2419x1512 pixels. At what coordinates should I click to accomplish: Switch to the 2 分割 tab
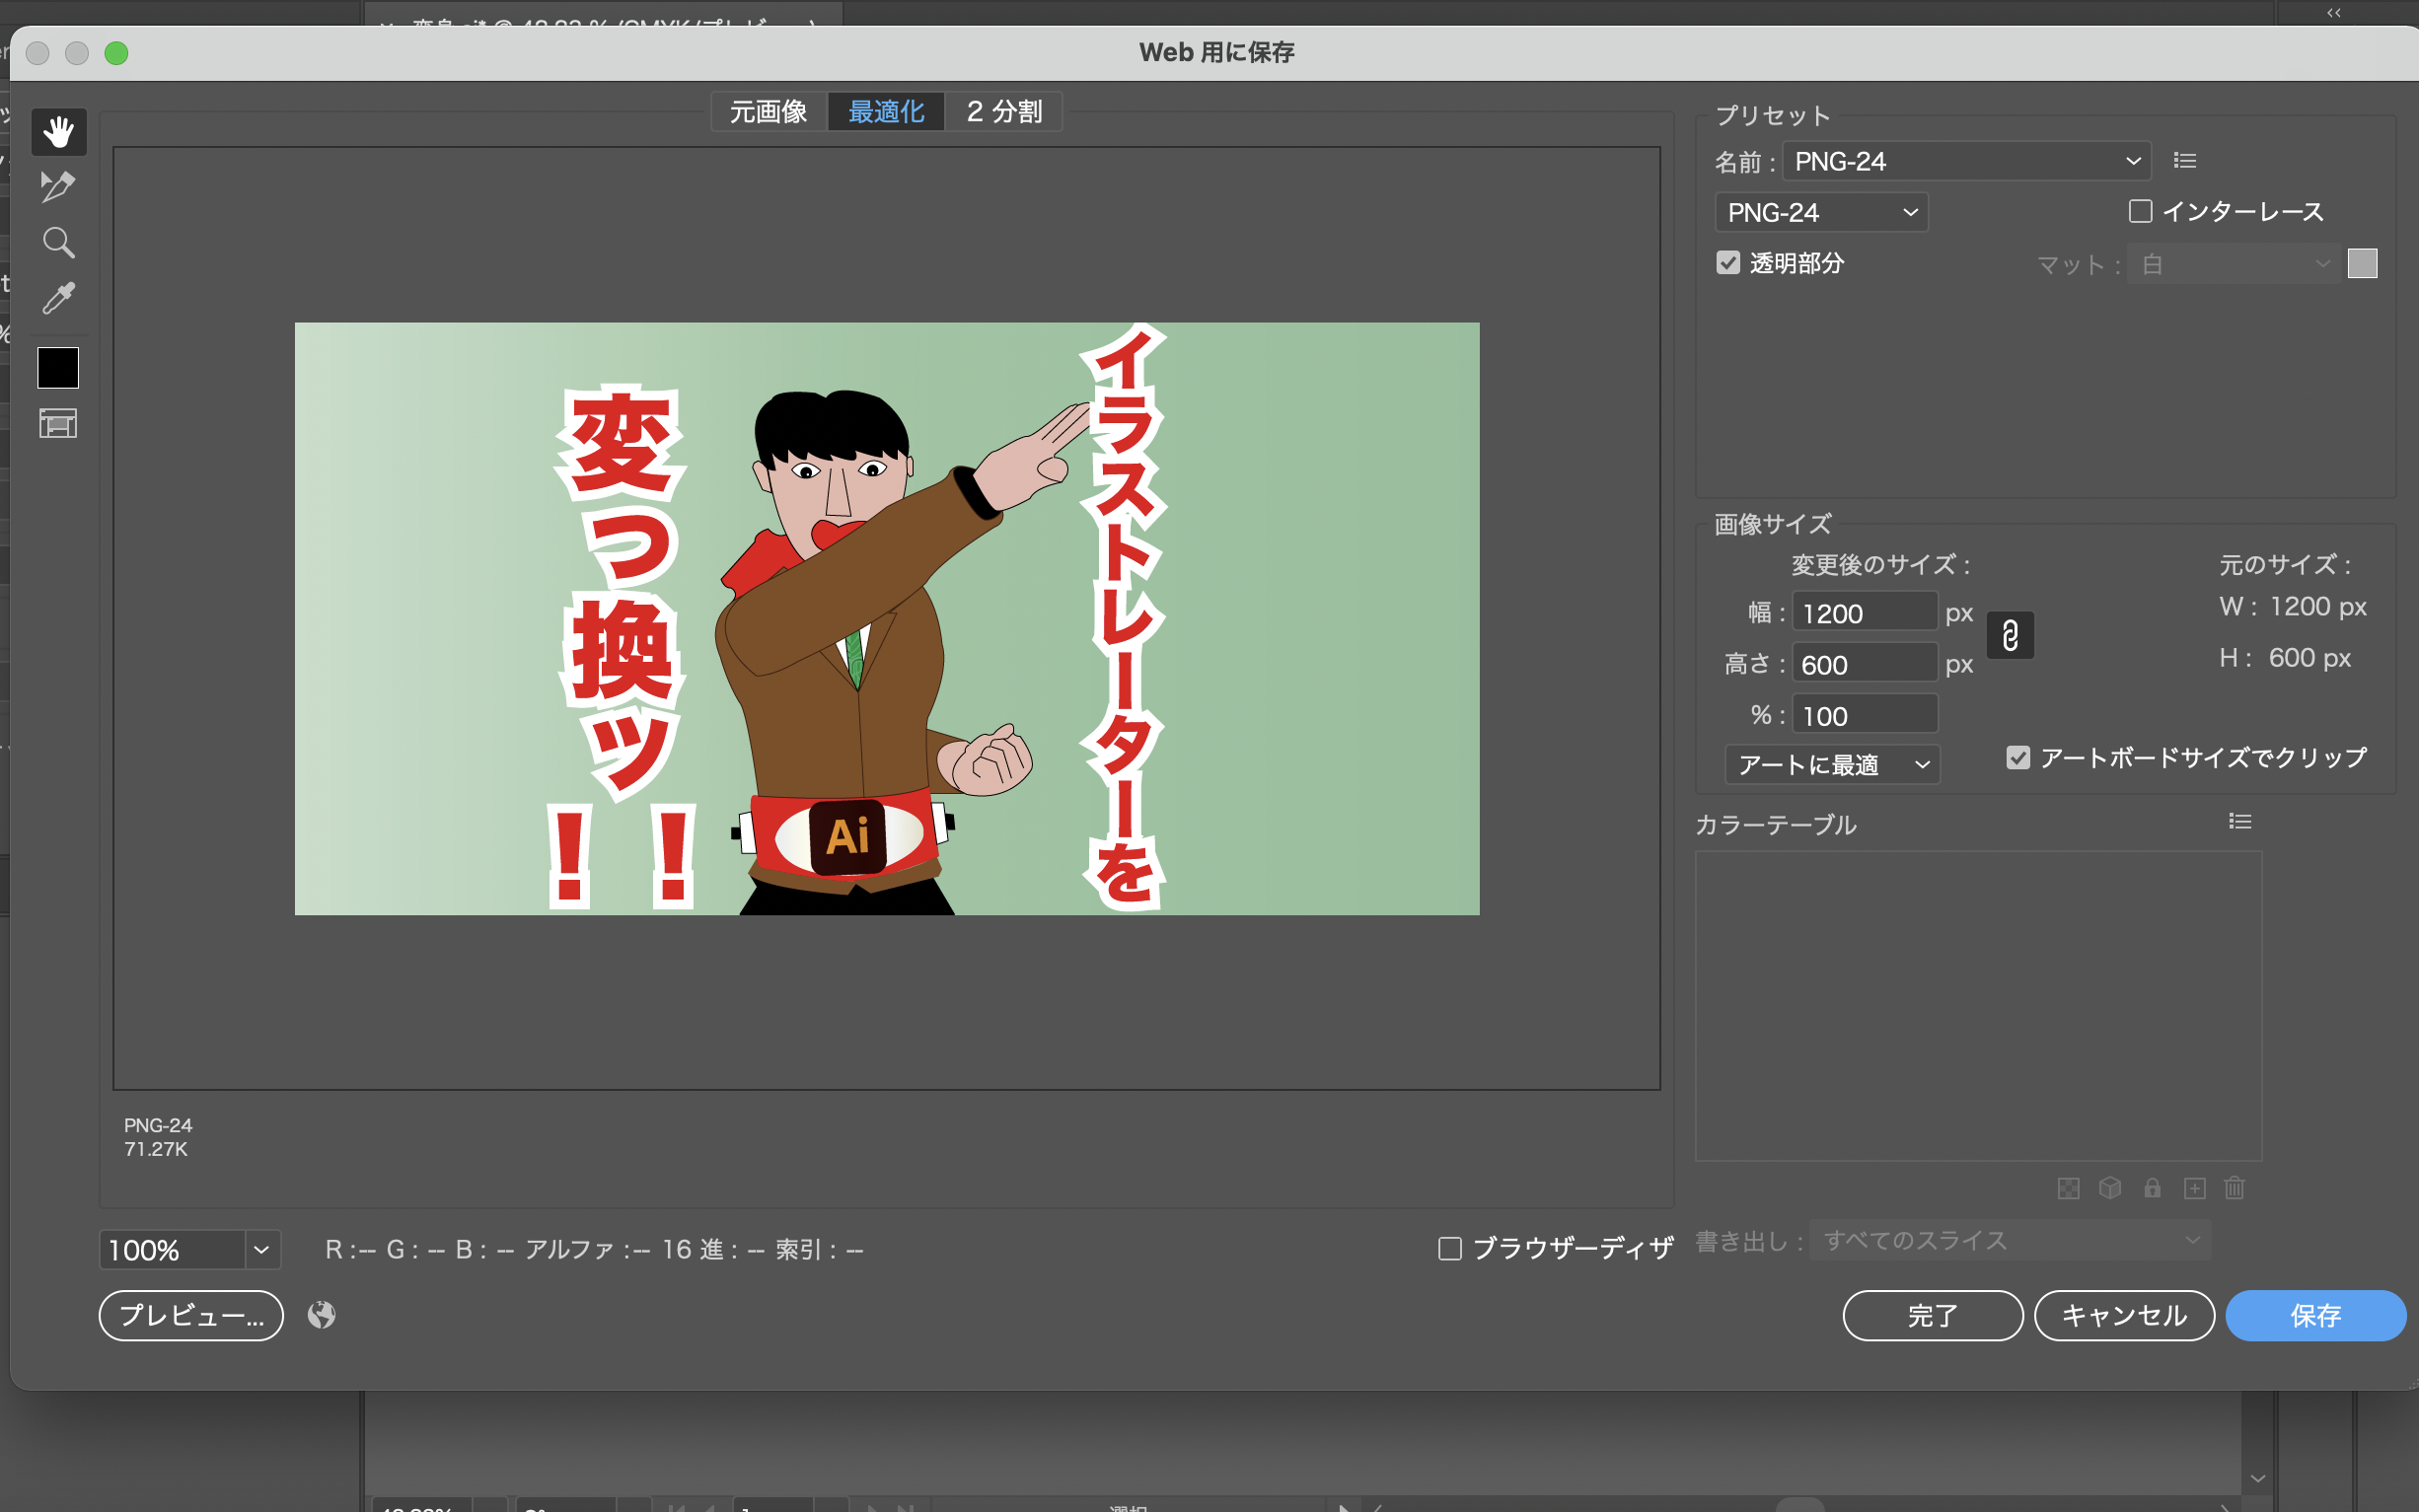click(1004, 112)
